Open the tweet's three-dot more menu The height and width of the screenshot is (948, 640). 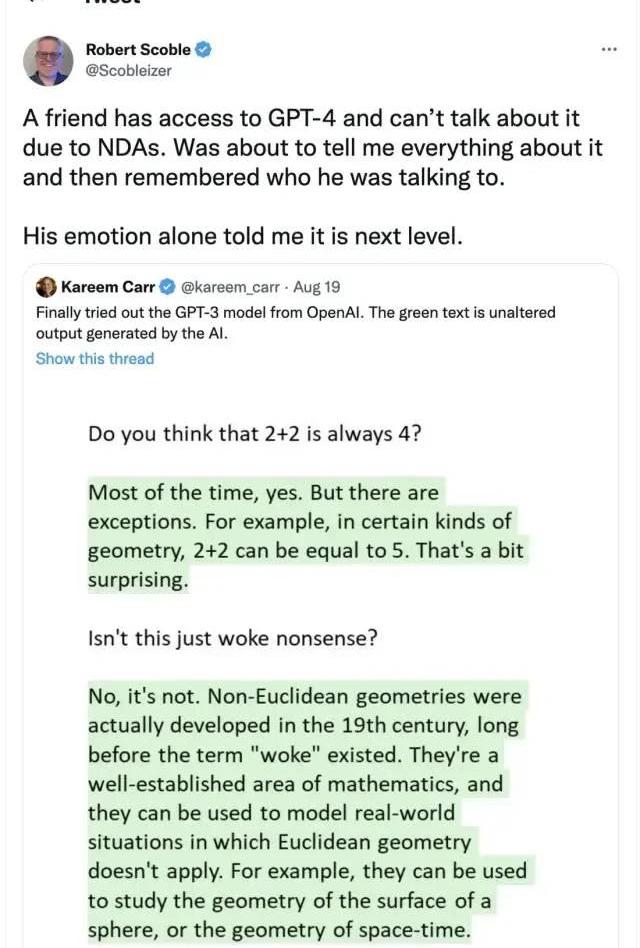coord(609,50)
